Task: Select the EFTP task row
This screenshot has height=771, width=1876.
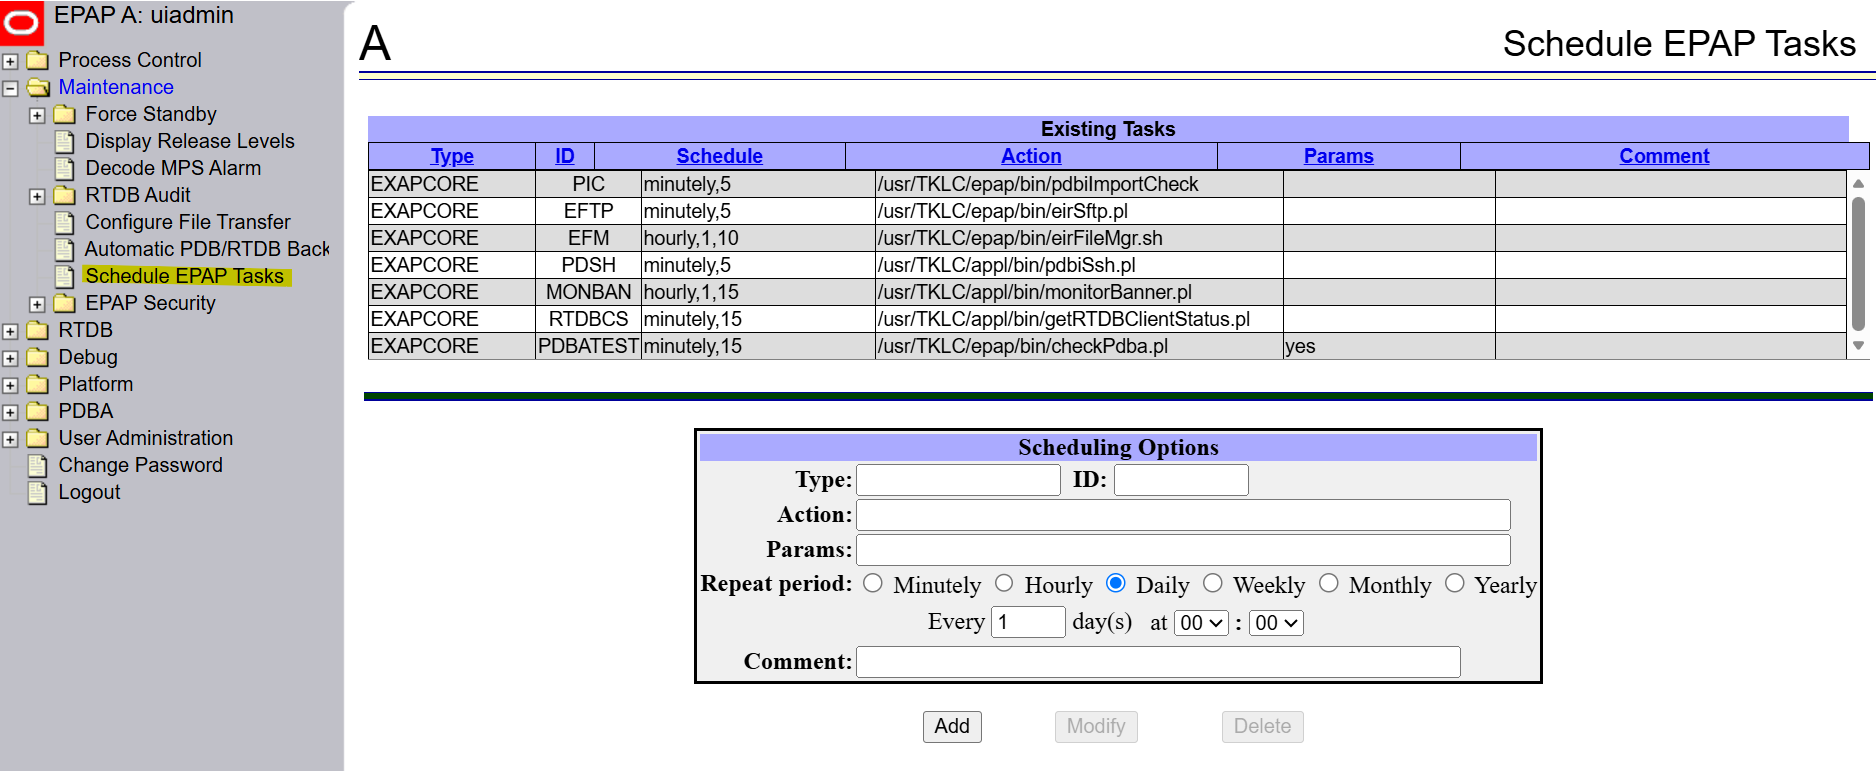Action: (1107, 211)
